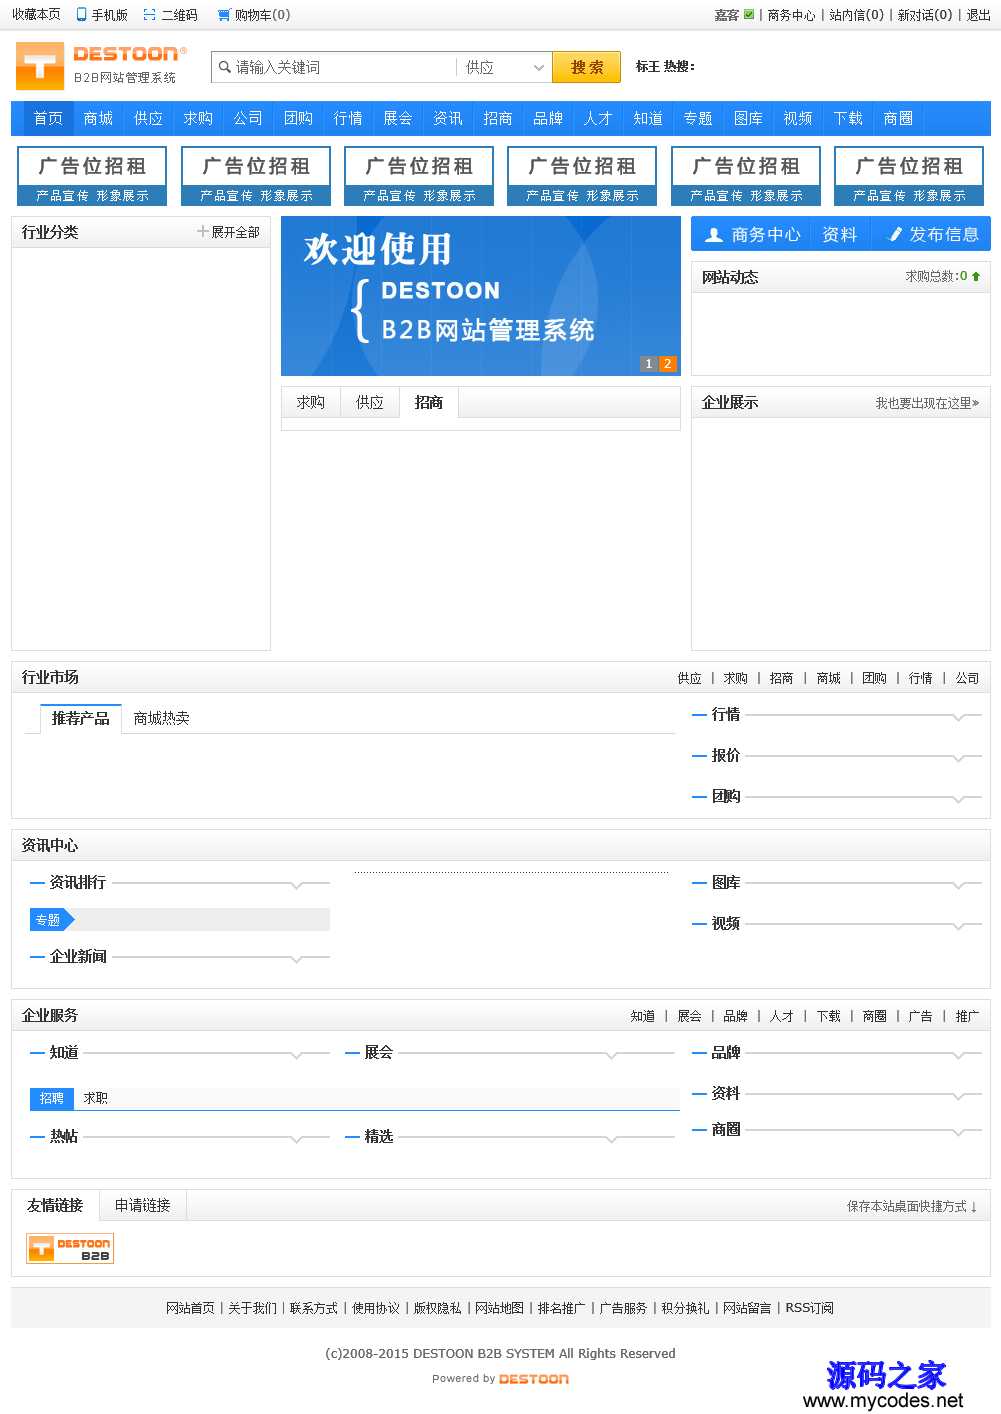Image resolution: width=1001 pixels, height=1414 pixels.
Task: Expand the 团购 section chevron
Action: coord(960,799)
